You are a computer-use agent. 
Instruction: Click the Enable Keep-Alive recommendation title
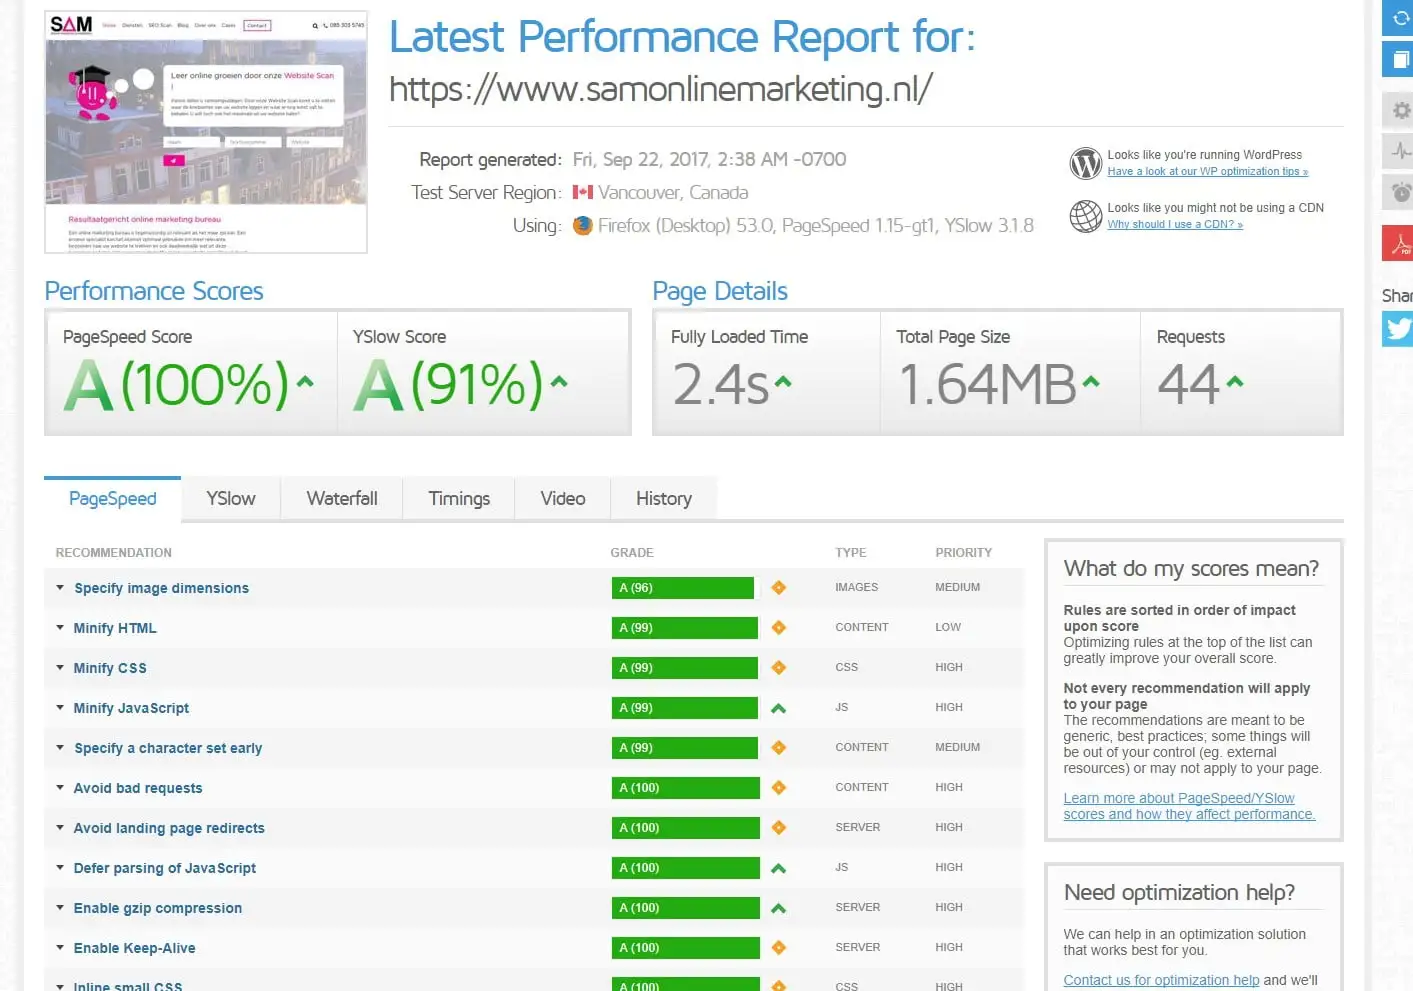pyautogui.click(x=135, y=948)
